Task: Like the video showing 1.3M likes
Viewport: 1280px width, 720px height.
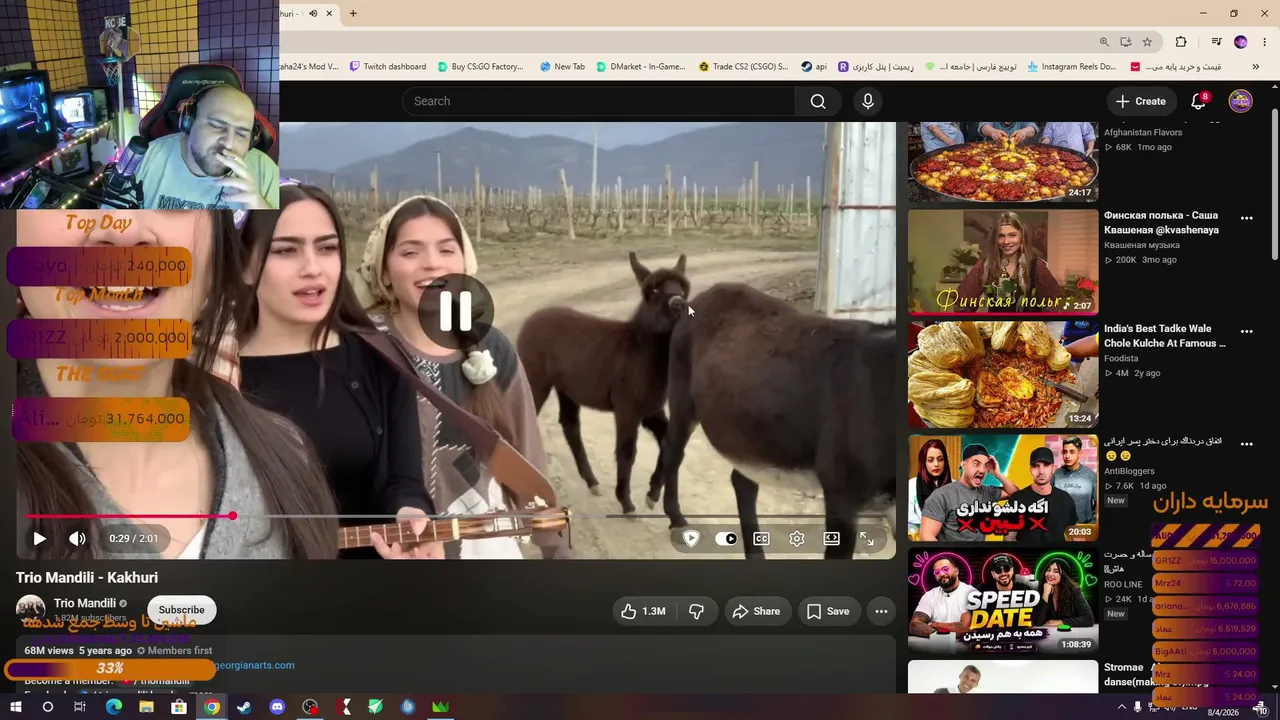Action: (643, 611)
